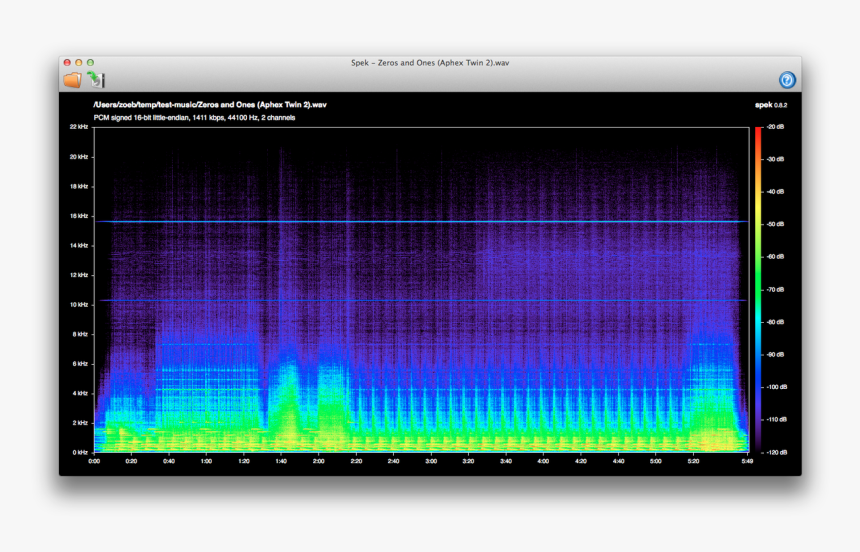Click the '2 kHz' frequency axis label
This screenshot has height=552, width=860.
coord(80,423)
